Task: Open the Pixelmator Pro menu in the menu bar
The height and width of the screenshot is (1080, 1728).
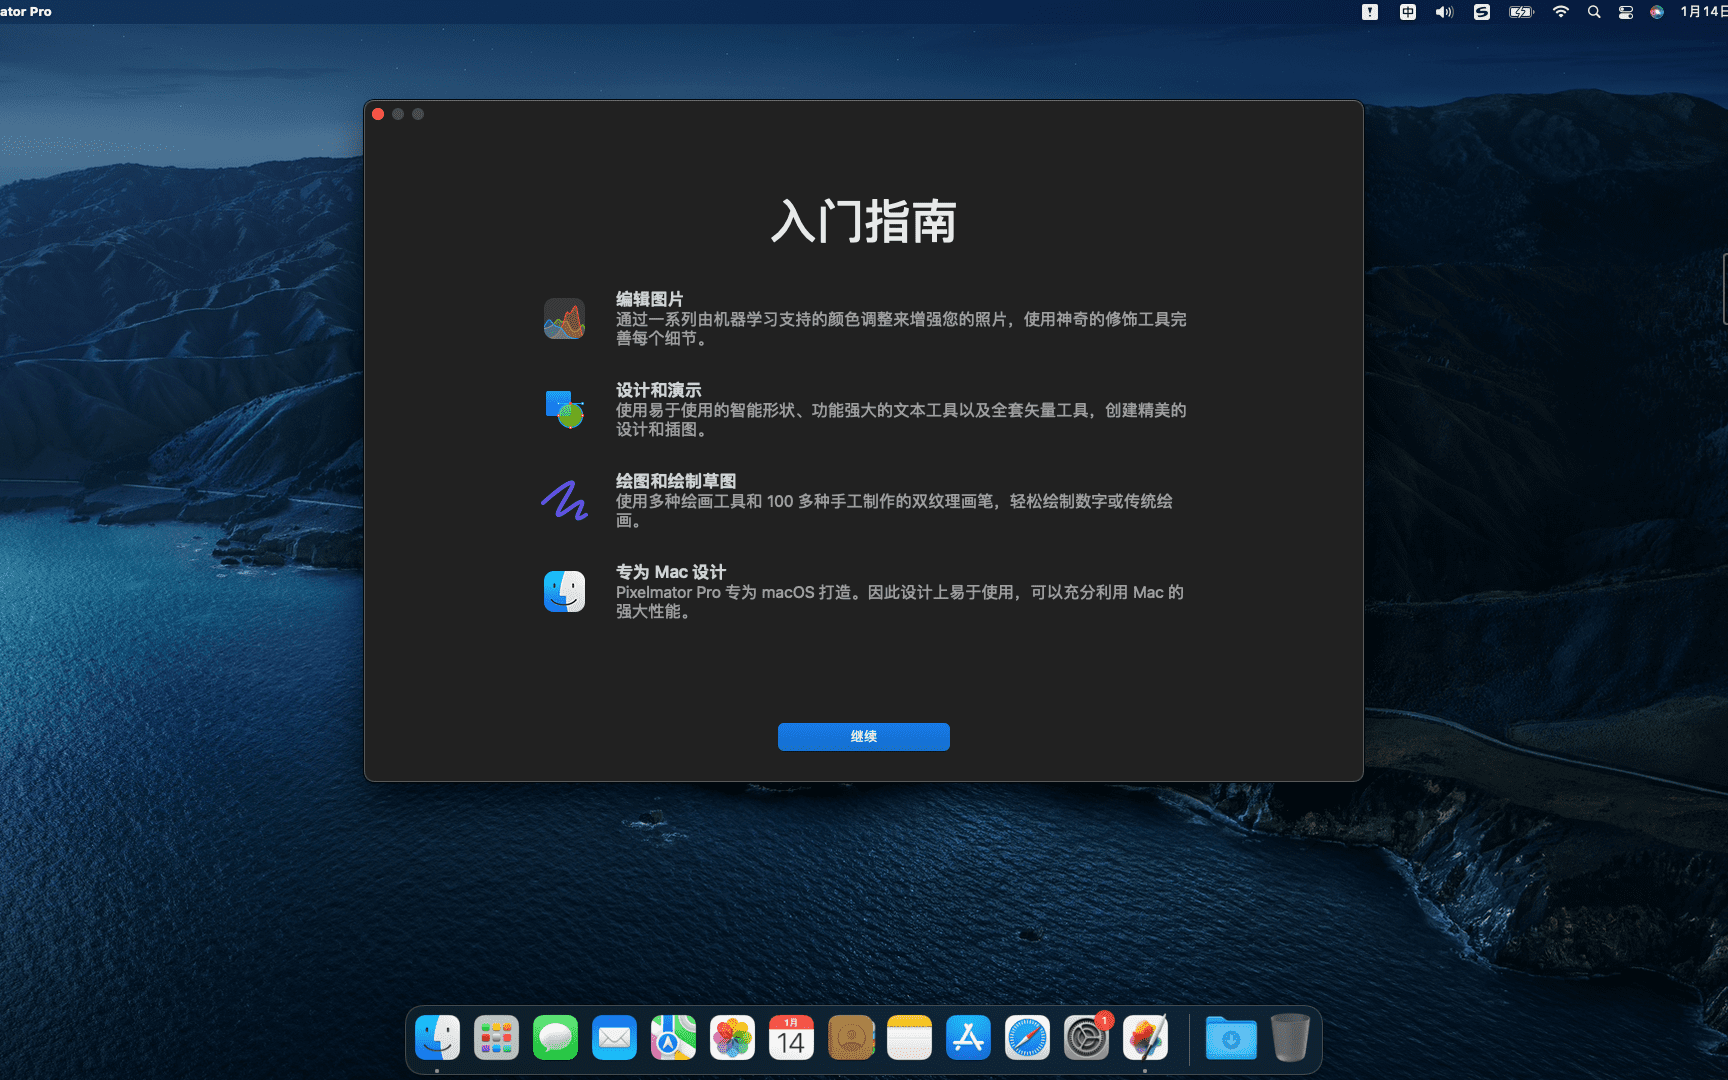Action: pyautogui.click(x=25, y=11)
